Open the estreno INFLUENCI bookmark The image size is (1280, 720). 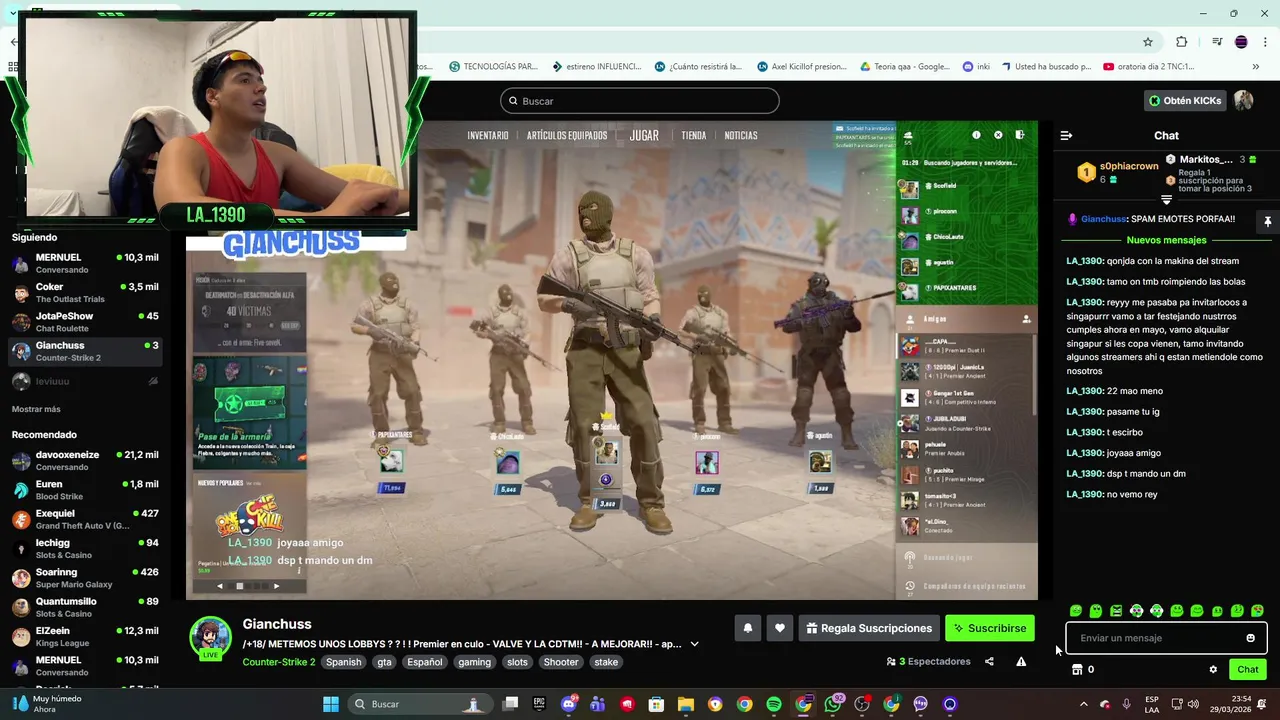595,67
